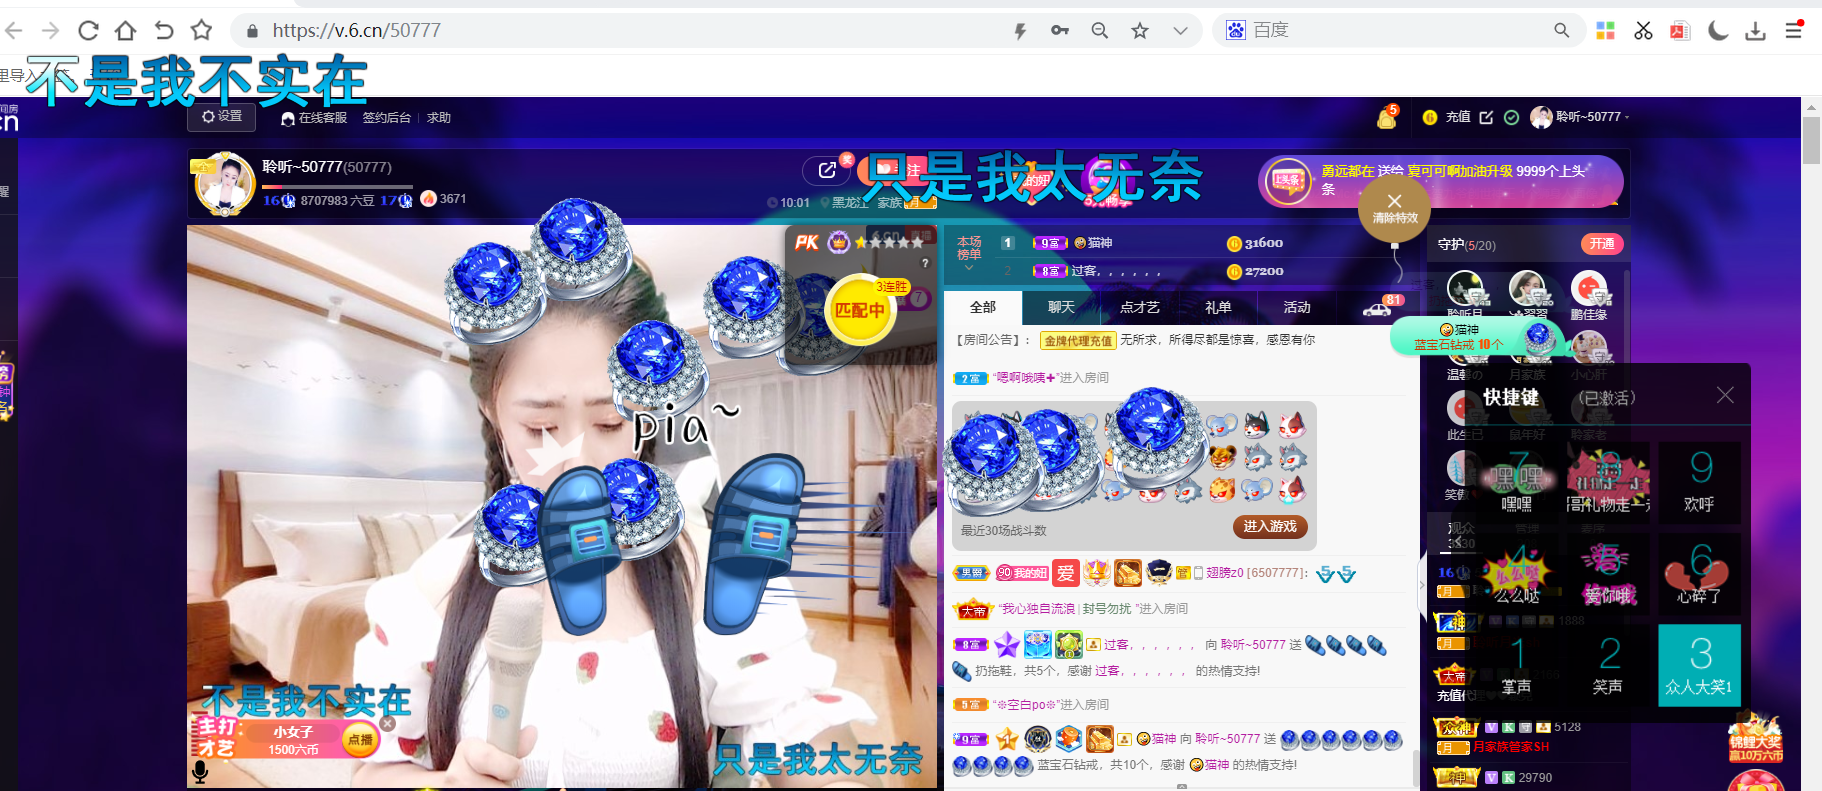Click the browser forward arrow
Image resolution: width=1822 pixels, height=791 pixels.
[x=50, y=31]
